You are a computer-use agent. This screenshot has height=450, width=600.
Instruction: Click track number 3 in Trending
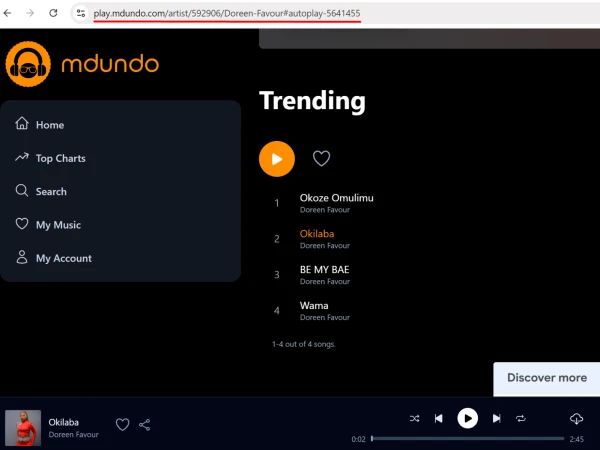coord(277,275)
